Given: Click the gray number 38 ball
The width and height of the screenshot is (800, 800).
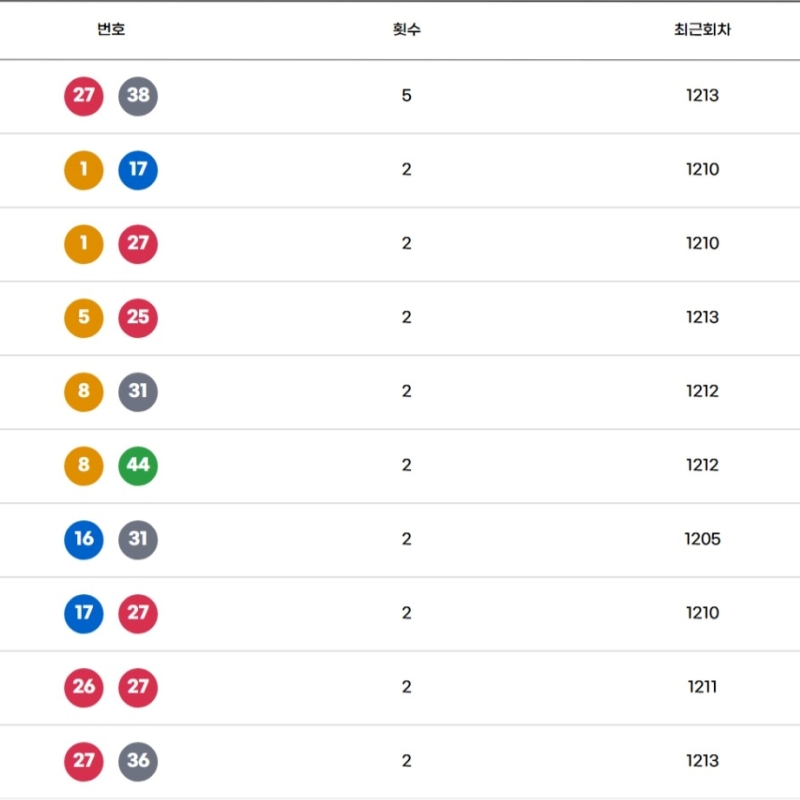Looking at the screenshot, I should [138, 96].
